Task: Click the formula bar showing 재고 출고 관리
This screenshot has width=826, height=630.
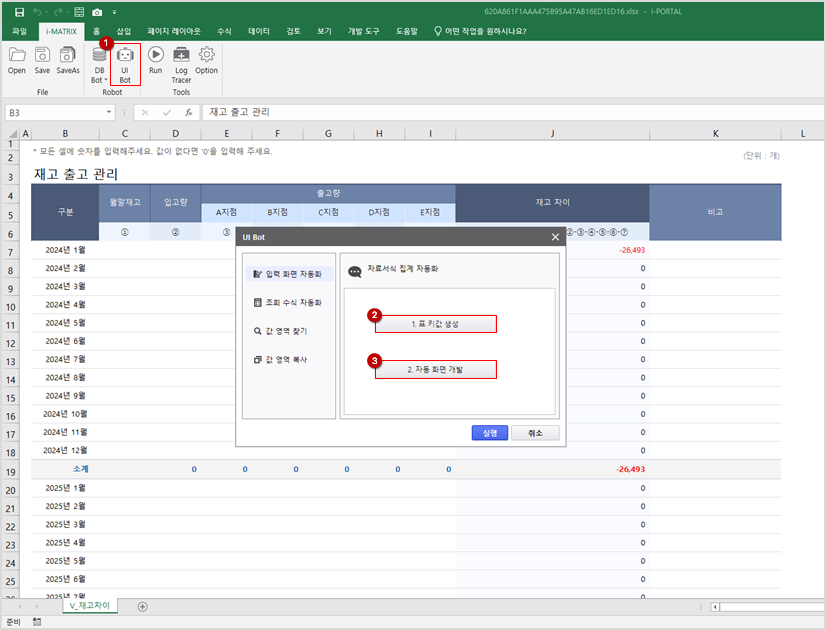Action: pyautogui.click(x=500, y=112)
